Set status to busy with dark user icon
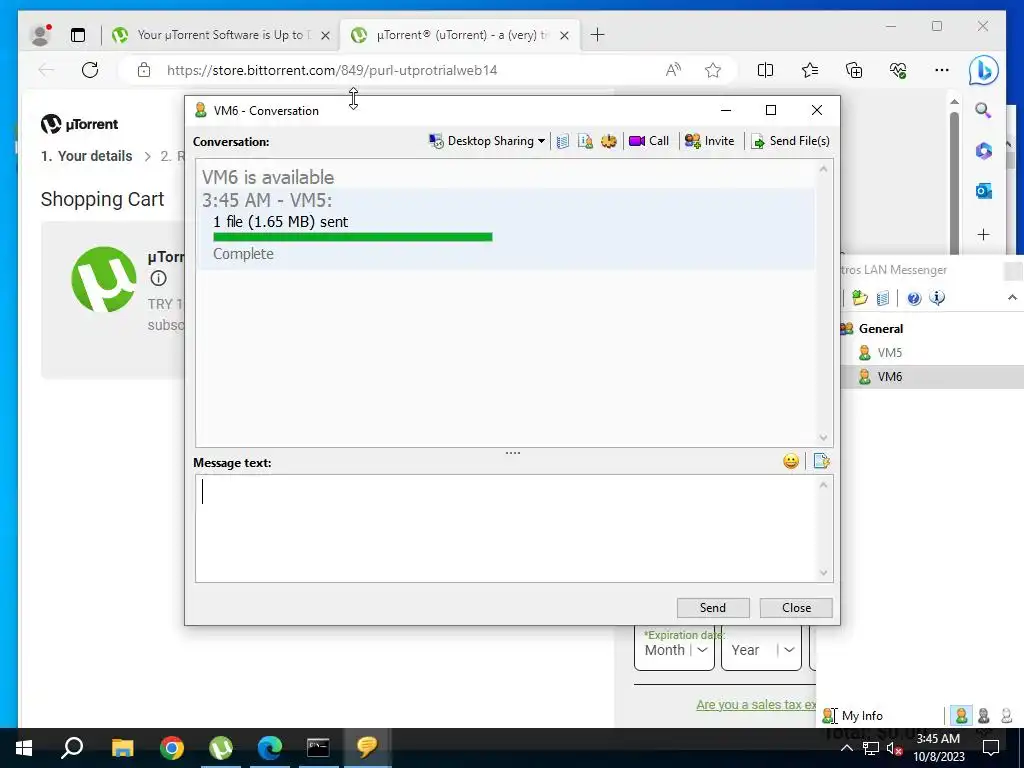Image resolution: width=1024 pixels, height=768 pixels. (984, 716)
